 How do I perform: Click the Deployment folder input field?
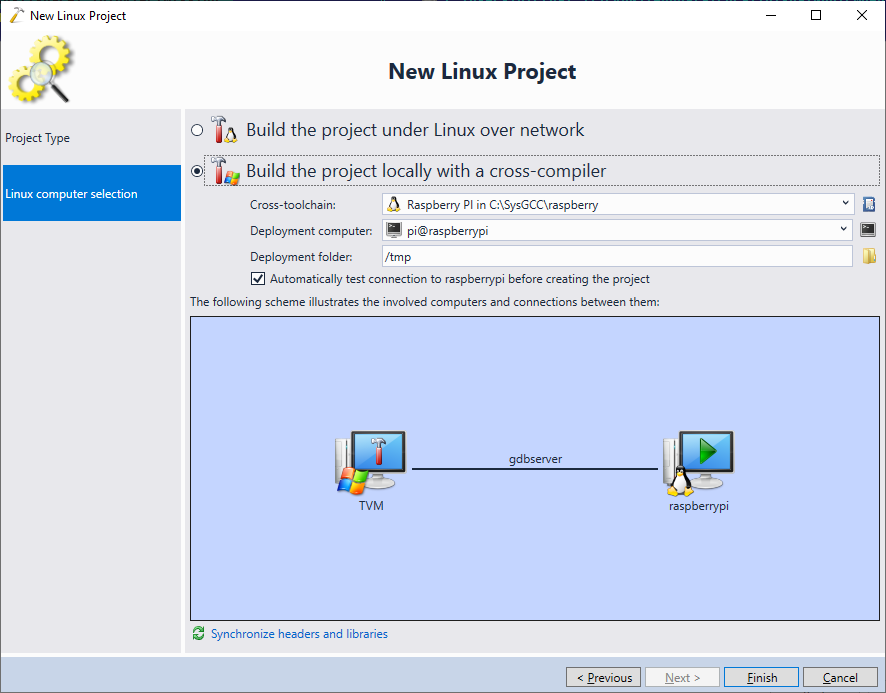[x=617, y=257]
